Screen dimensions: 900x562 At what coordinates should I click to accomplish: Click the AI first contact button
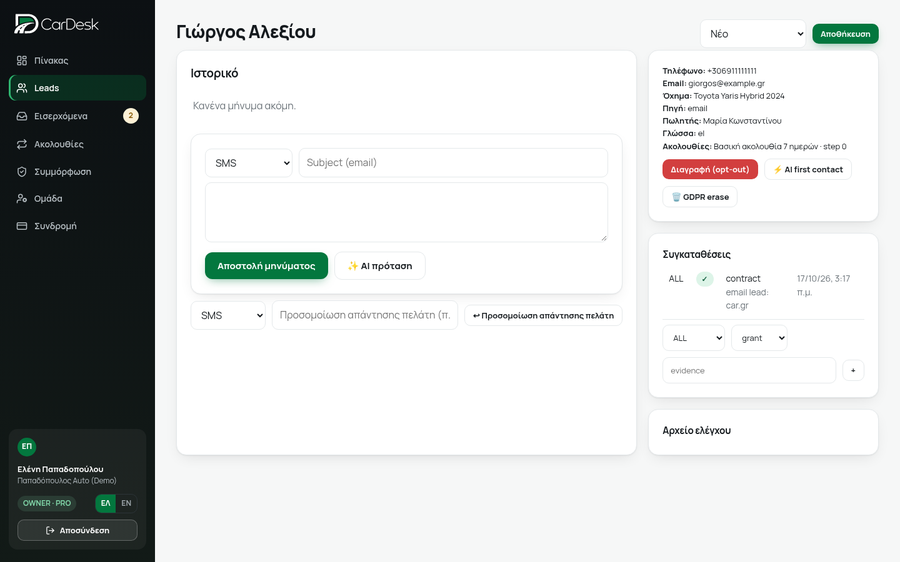[x=808, y=169]
